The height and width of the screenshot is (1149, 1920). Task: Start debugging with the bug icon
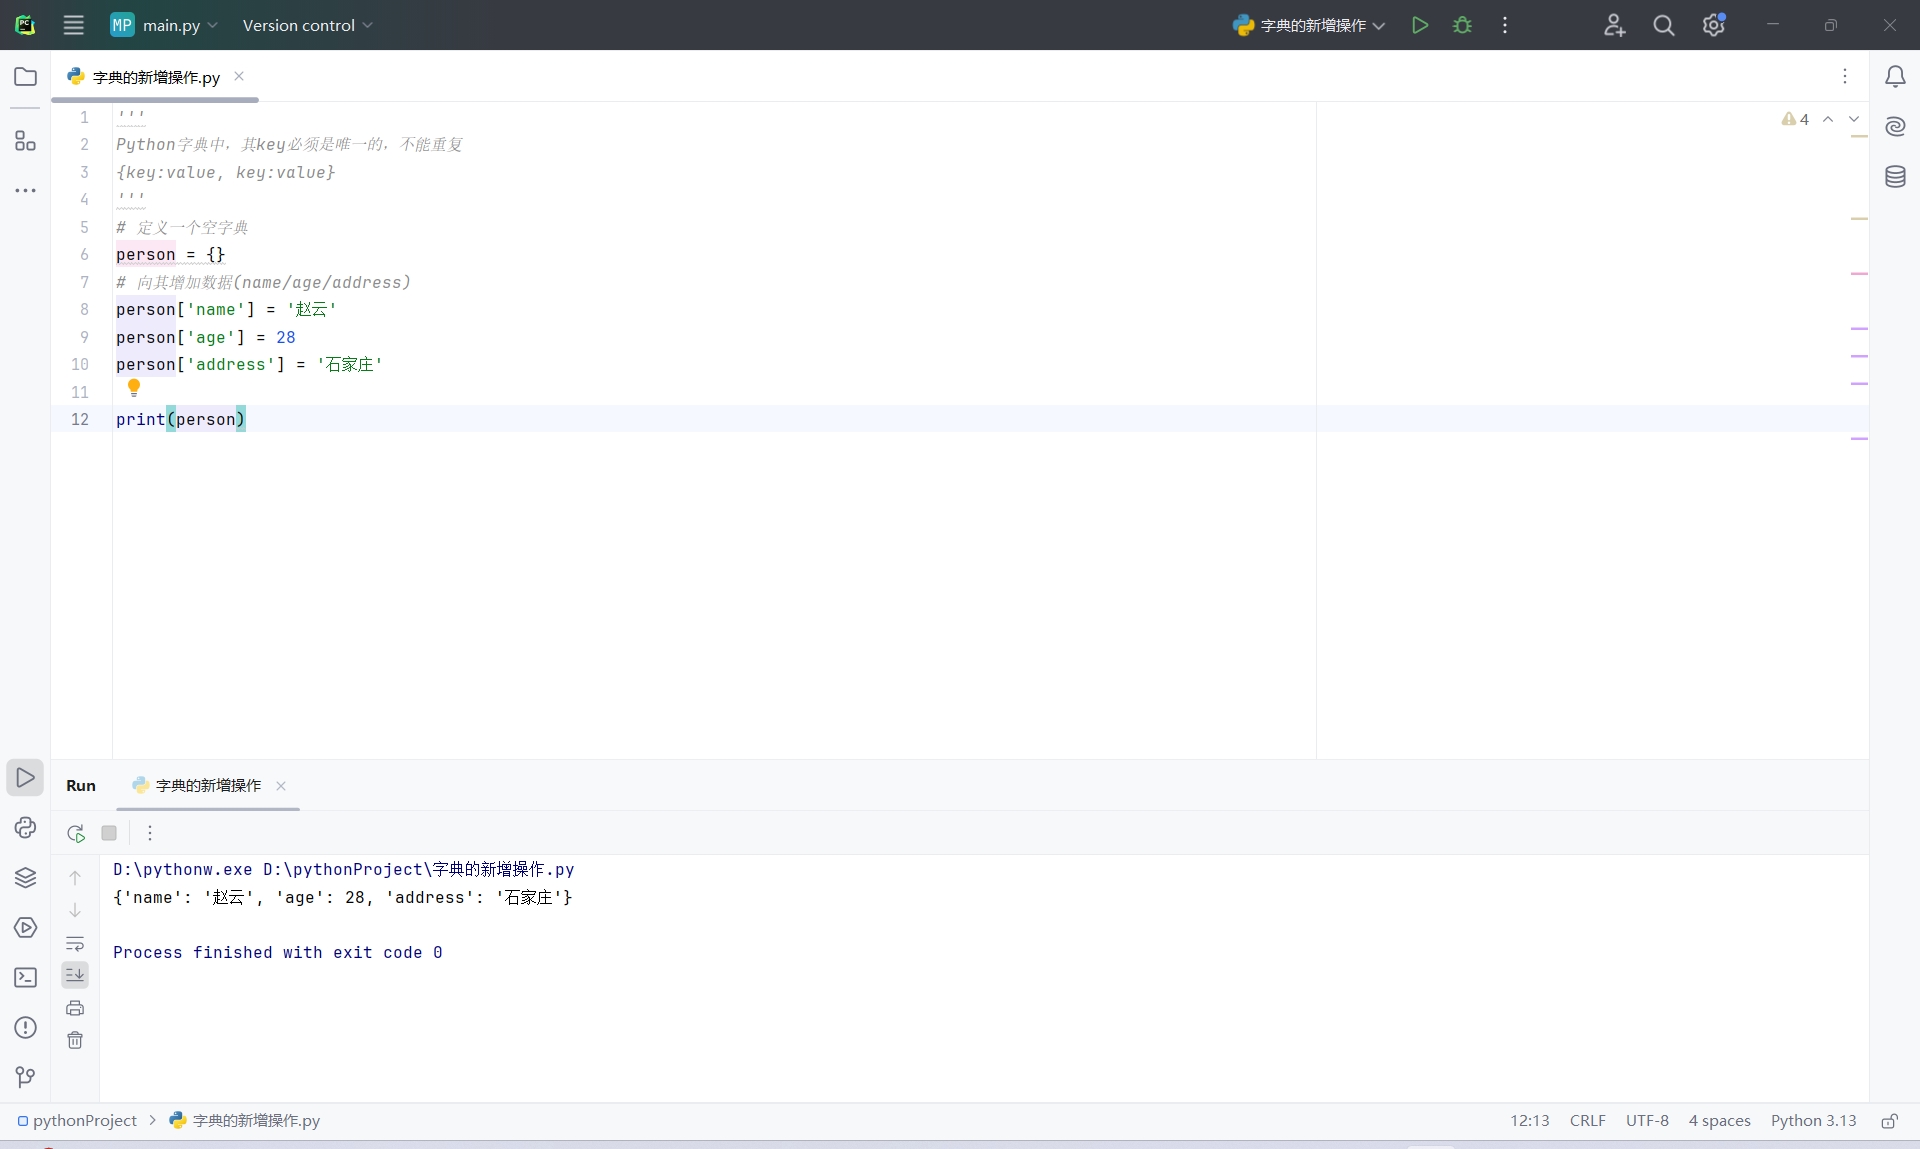pyautogui.click(x=1462, y=25)
